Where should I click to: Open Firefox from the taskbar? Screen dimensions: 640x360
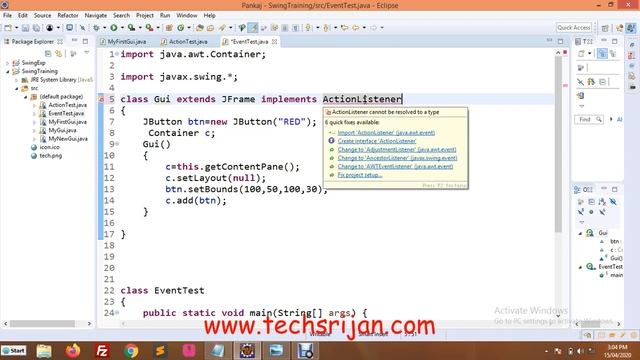click(x=73, y=351)
